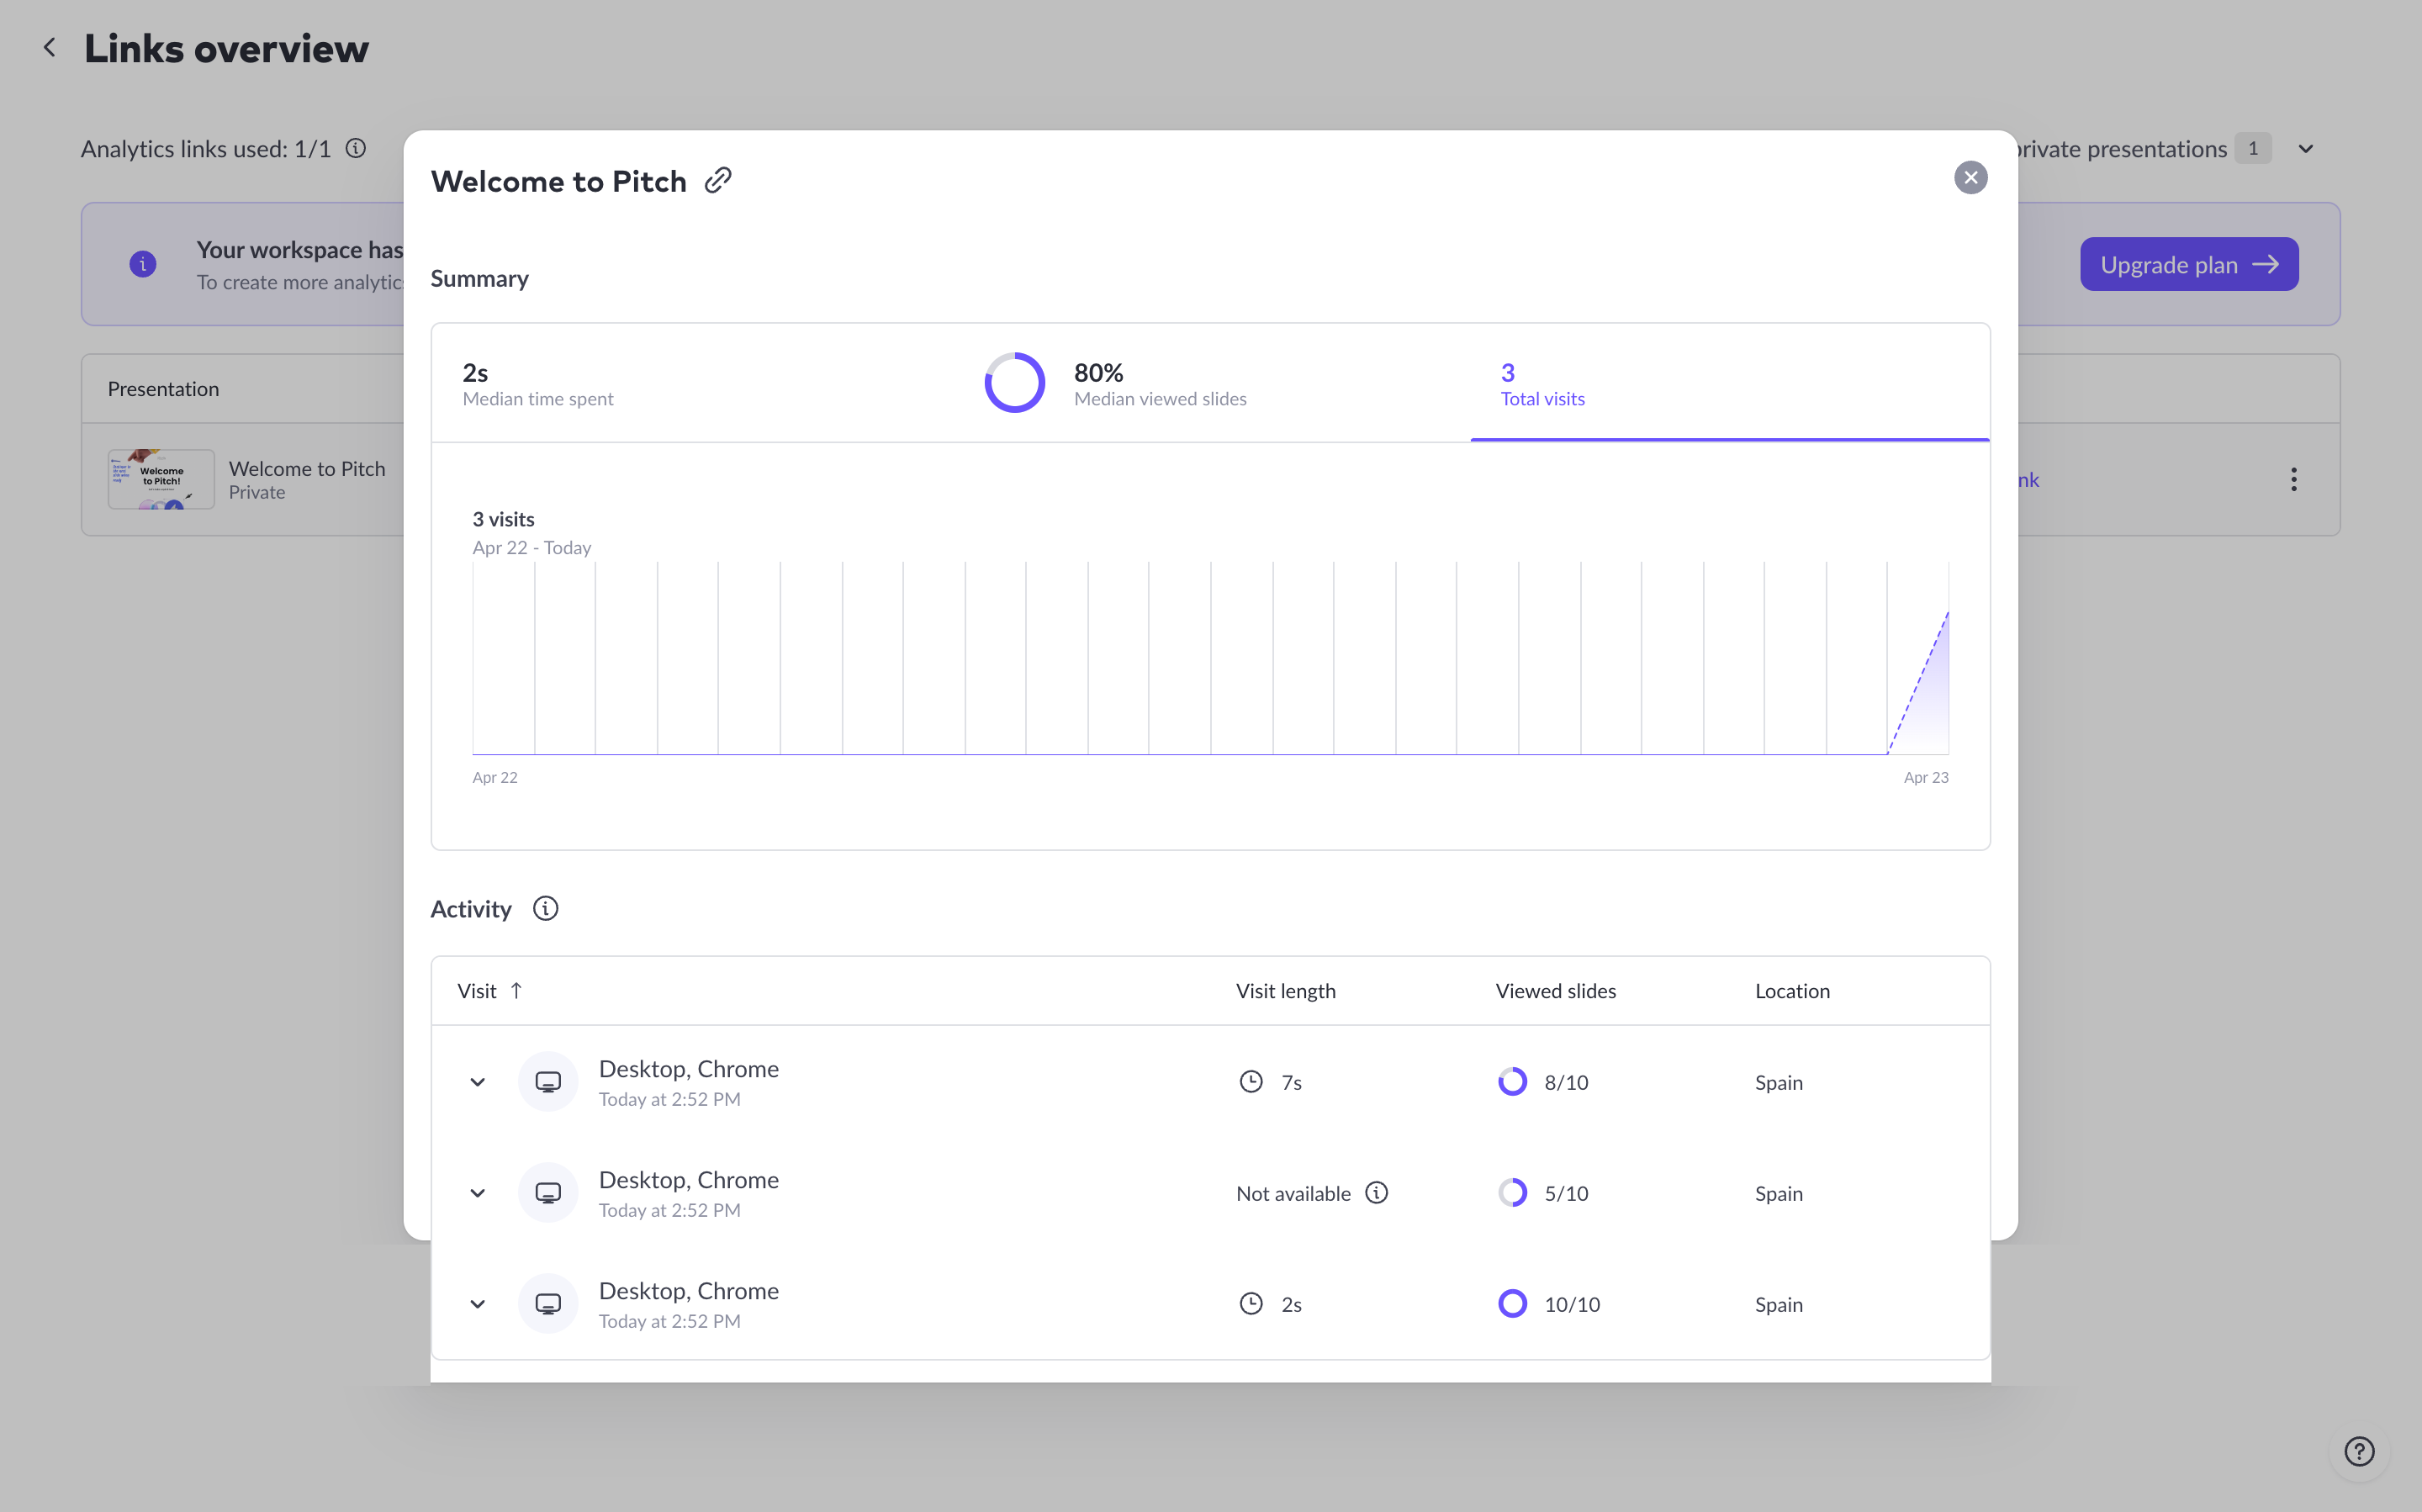Click Spain location in the 7s row

(1778, 1083)
